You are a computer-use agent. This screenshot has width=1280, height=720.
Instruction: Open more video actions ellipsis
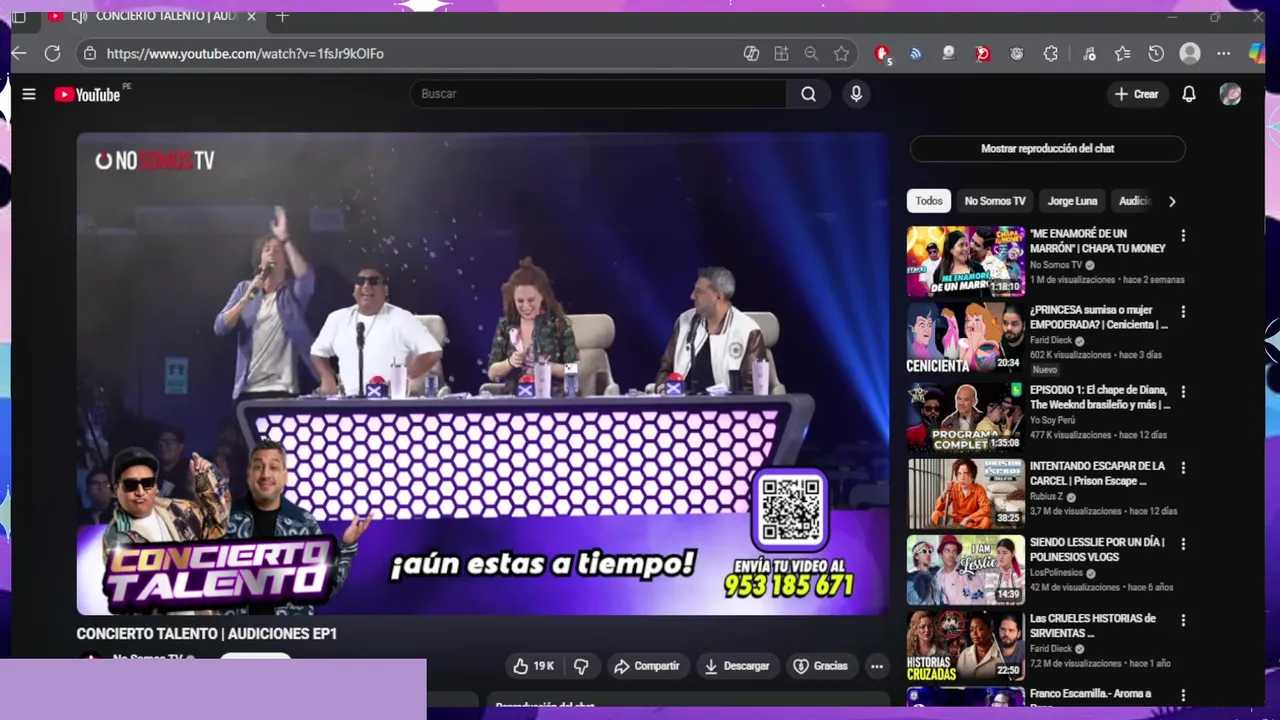(x=877, y=666)
